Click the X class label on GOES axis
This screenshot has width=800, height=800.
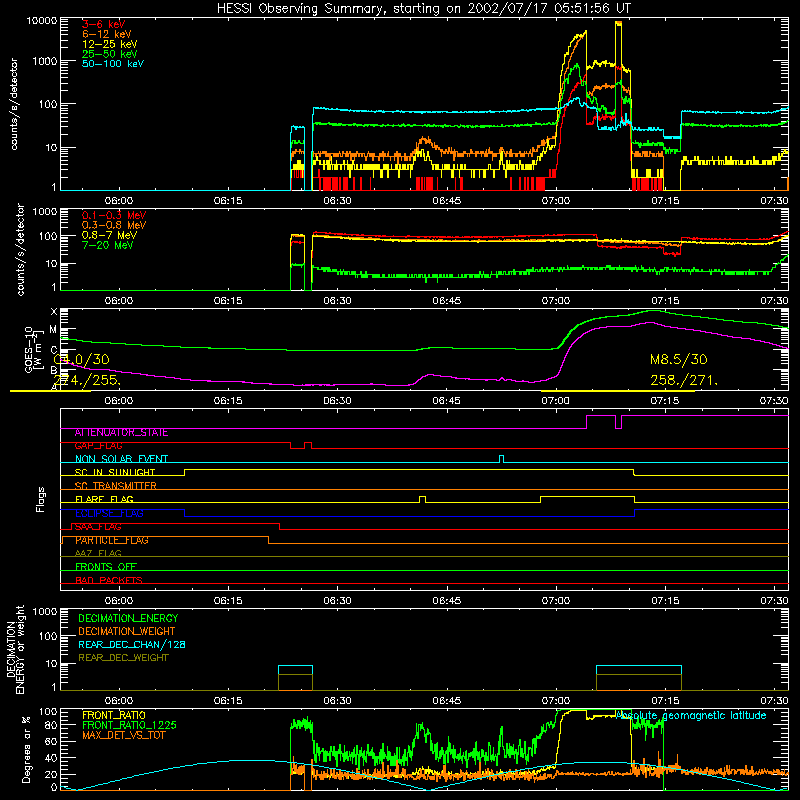point(54,312)
